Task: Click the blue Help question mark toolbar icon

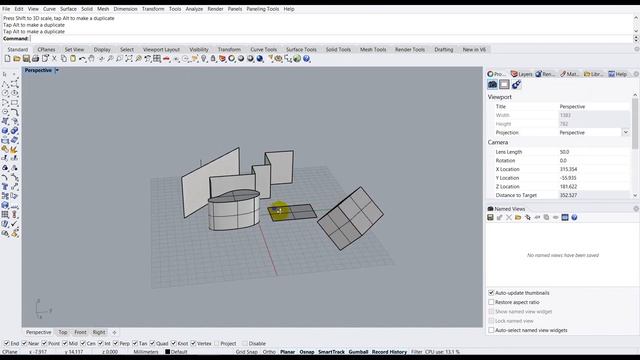Action: tap(307, 59)
